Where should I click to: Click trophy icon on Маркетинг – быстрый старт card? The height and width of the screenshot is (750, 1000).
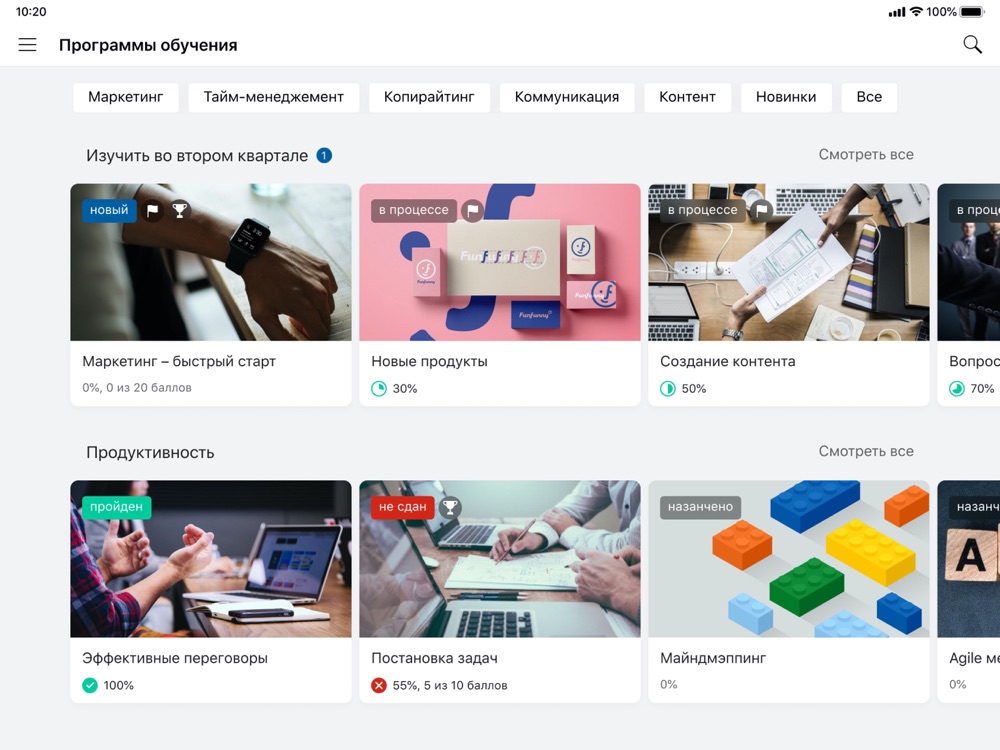(x=180, y=210)
